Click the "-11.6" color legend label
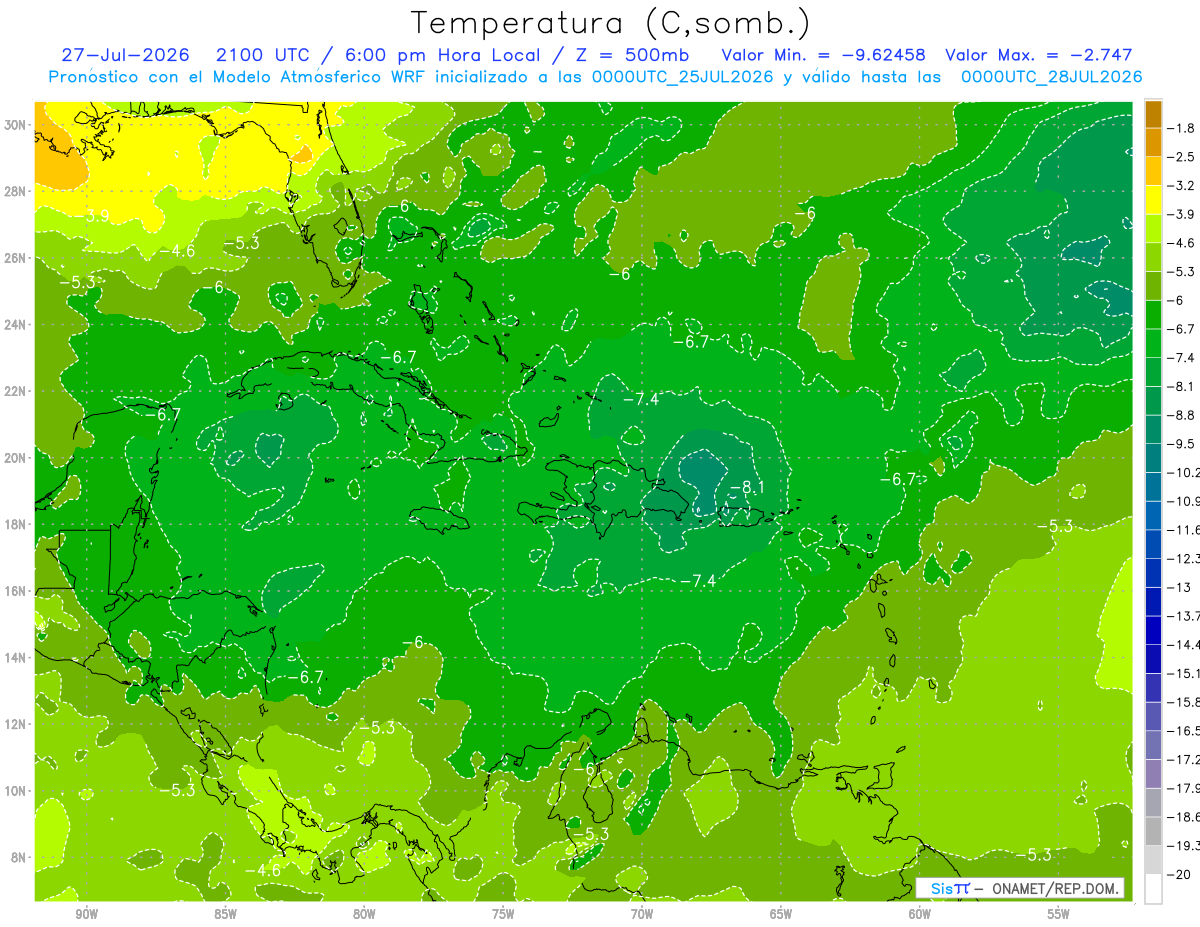The image size is (1200, 927). click(1184, 530)
